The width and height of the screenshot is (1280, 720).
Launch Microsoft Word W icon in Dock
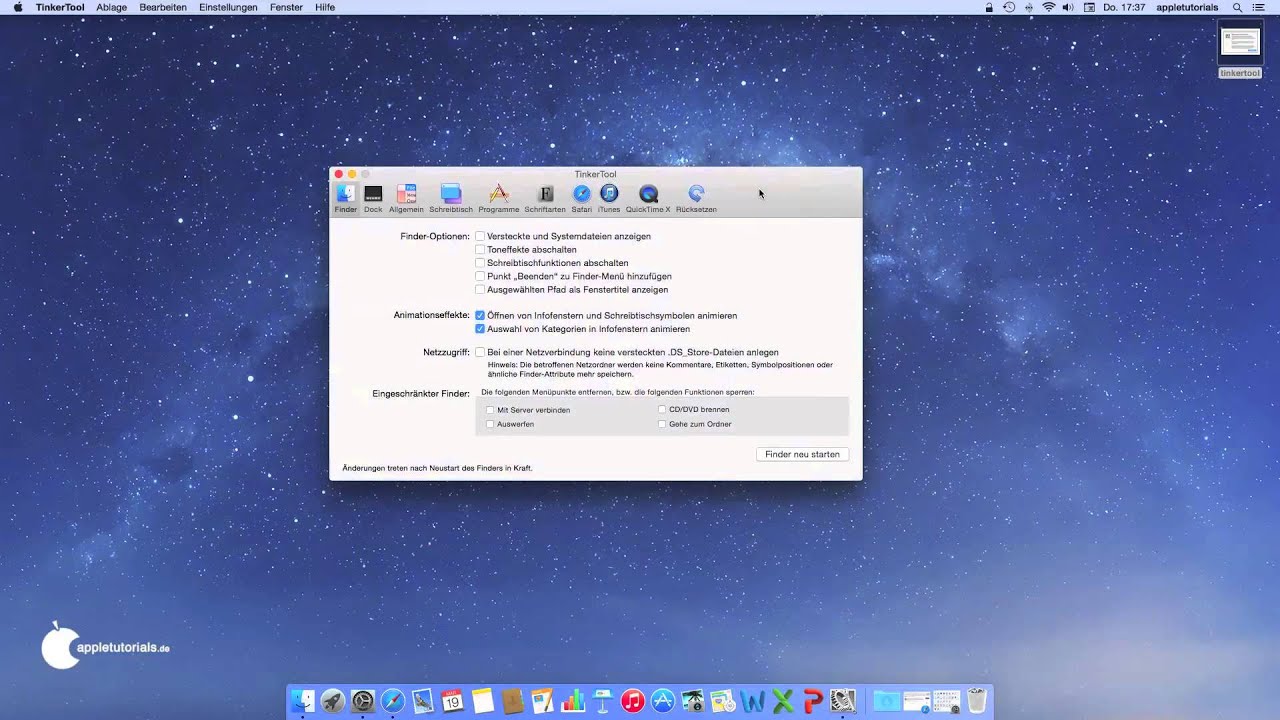pyautogui.click(x=753, y=701)
